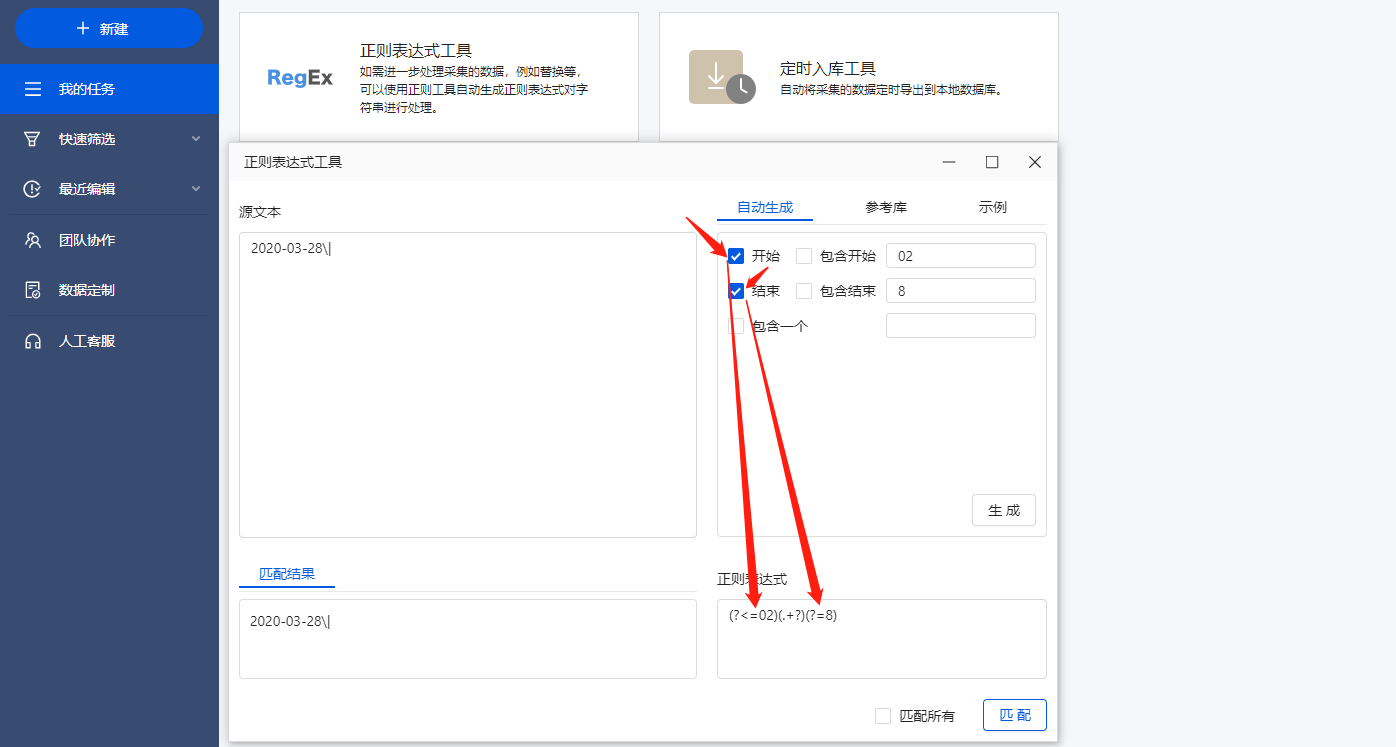Viewport: 1396px width, 747px height.
Task: Expand the 最近编辑 chevron
Action: click(196, 189)
